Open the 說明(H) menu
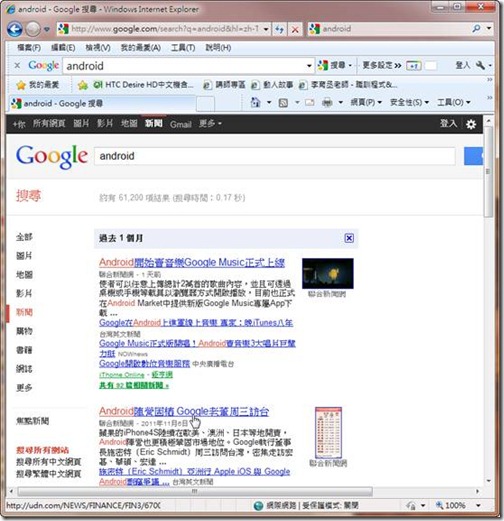504x521 pixels. 218,48
